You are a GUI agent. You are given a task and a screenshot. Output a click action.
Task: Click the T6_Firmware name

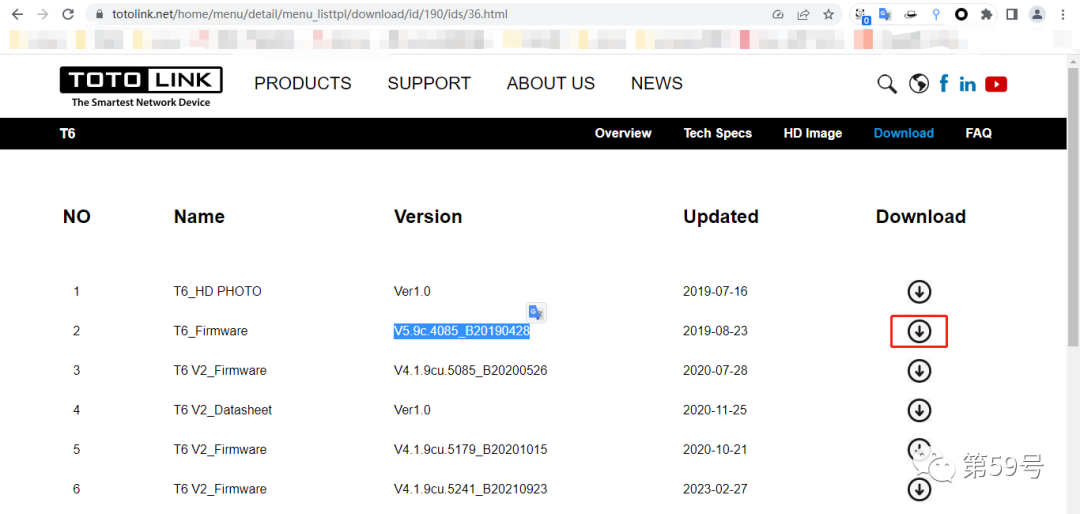[210, 331]
